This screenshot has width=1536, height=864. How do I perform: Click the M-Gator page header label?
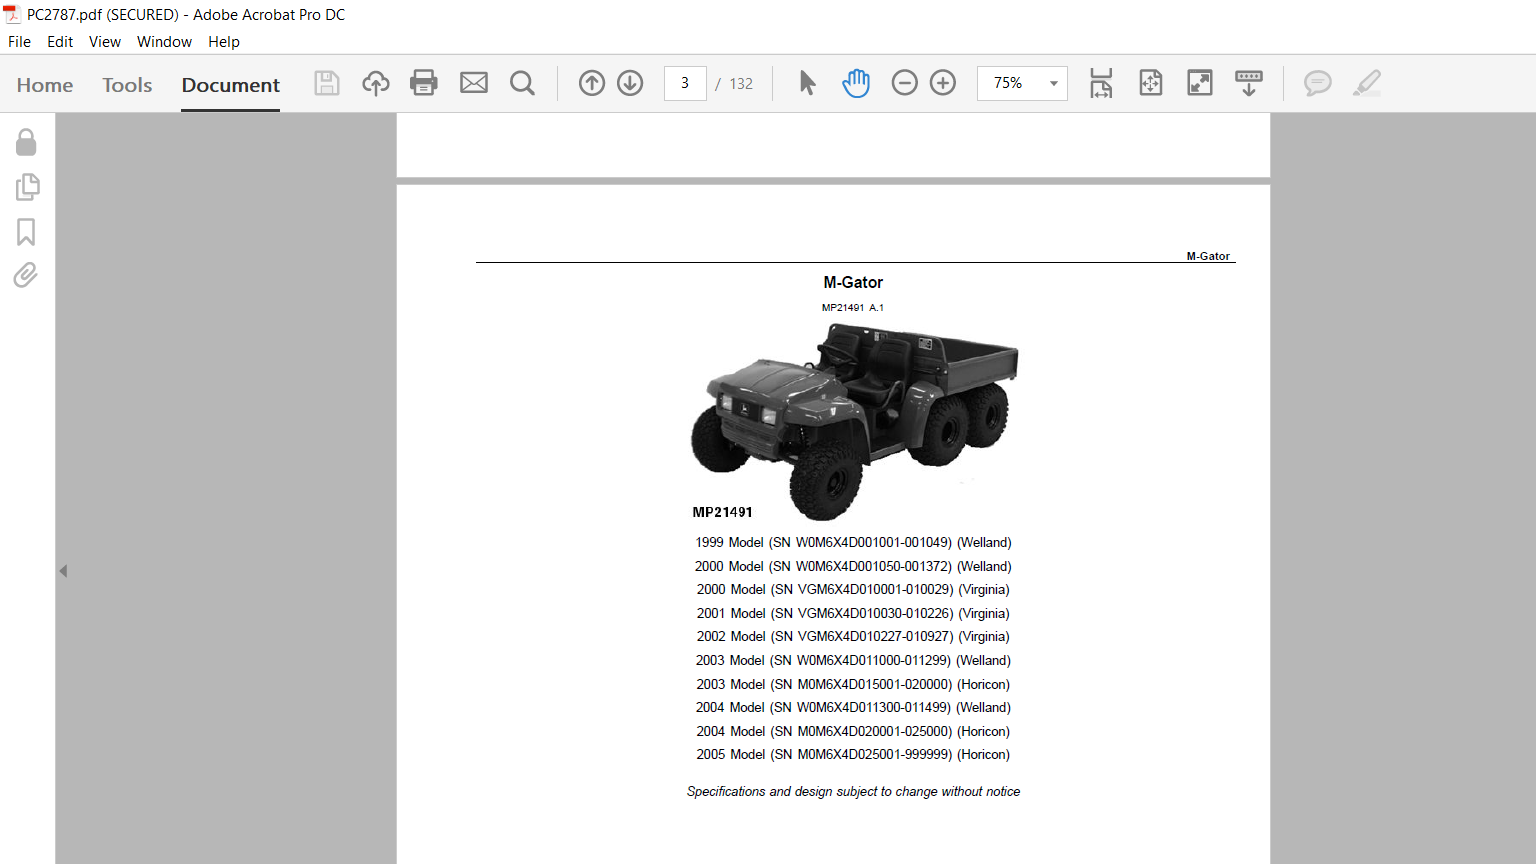1208,256
